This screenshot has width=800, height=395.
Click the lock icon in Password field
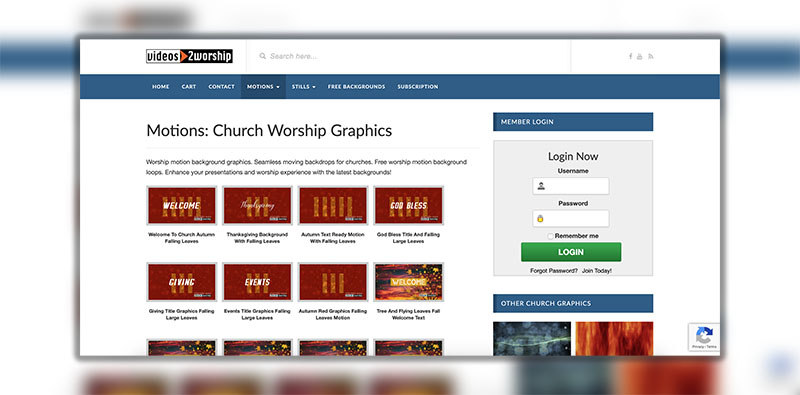(x=540, y=218)
